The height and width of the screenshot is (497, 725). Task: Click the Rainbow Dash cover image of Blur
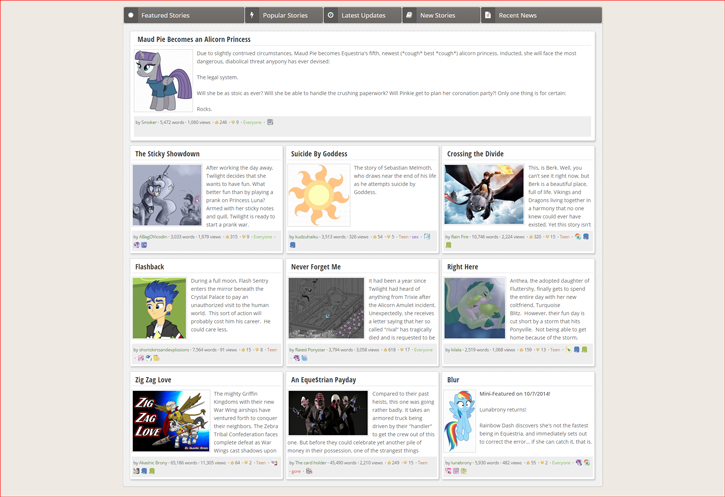pyautogui.click(x=460, y=421)
